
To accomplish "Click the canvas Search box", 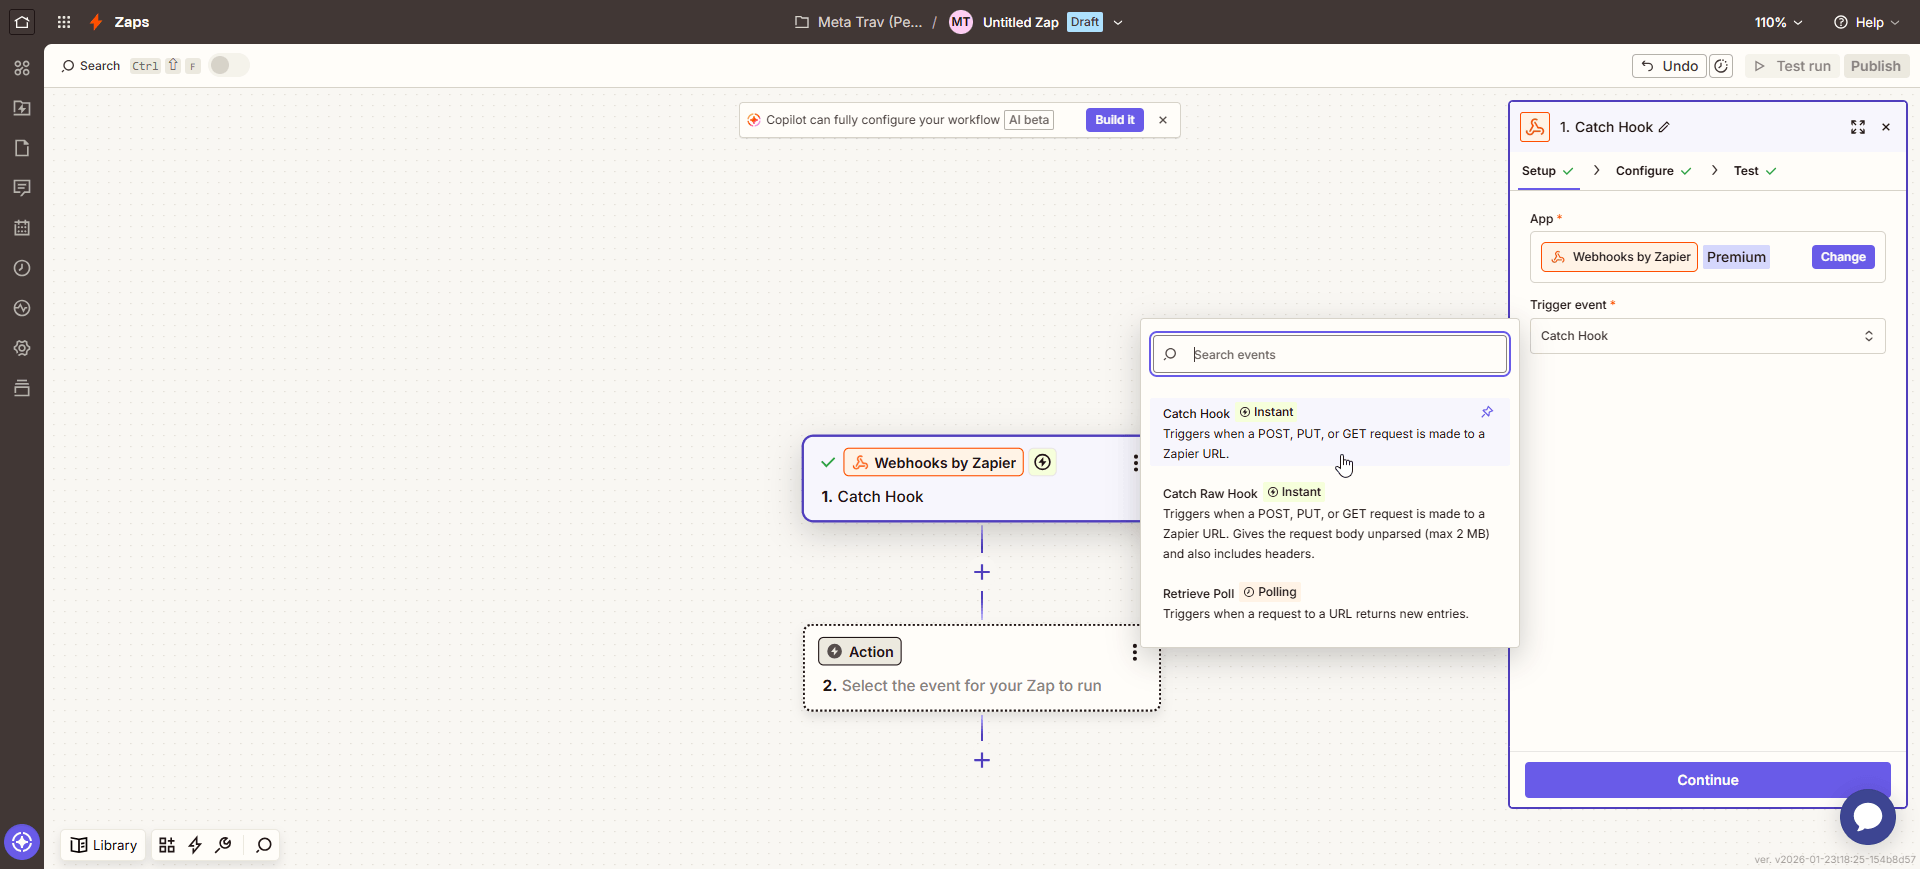I will [91, 66].
